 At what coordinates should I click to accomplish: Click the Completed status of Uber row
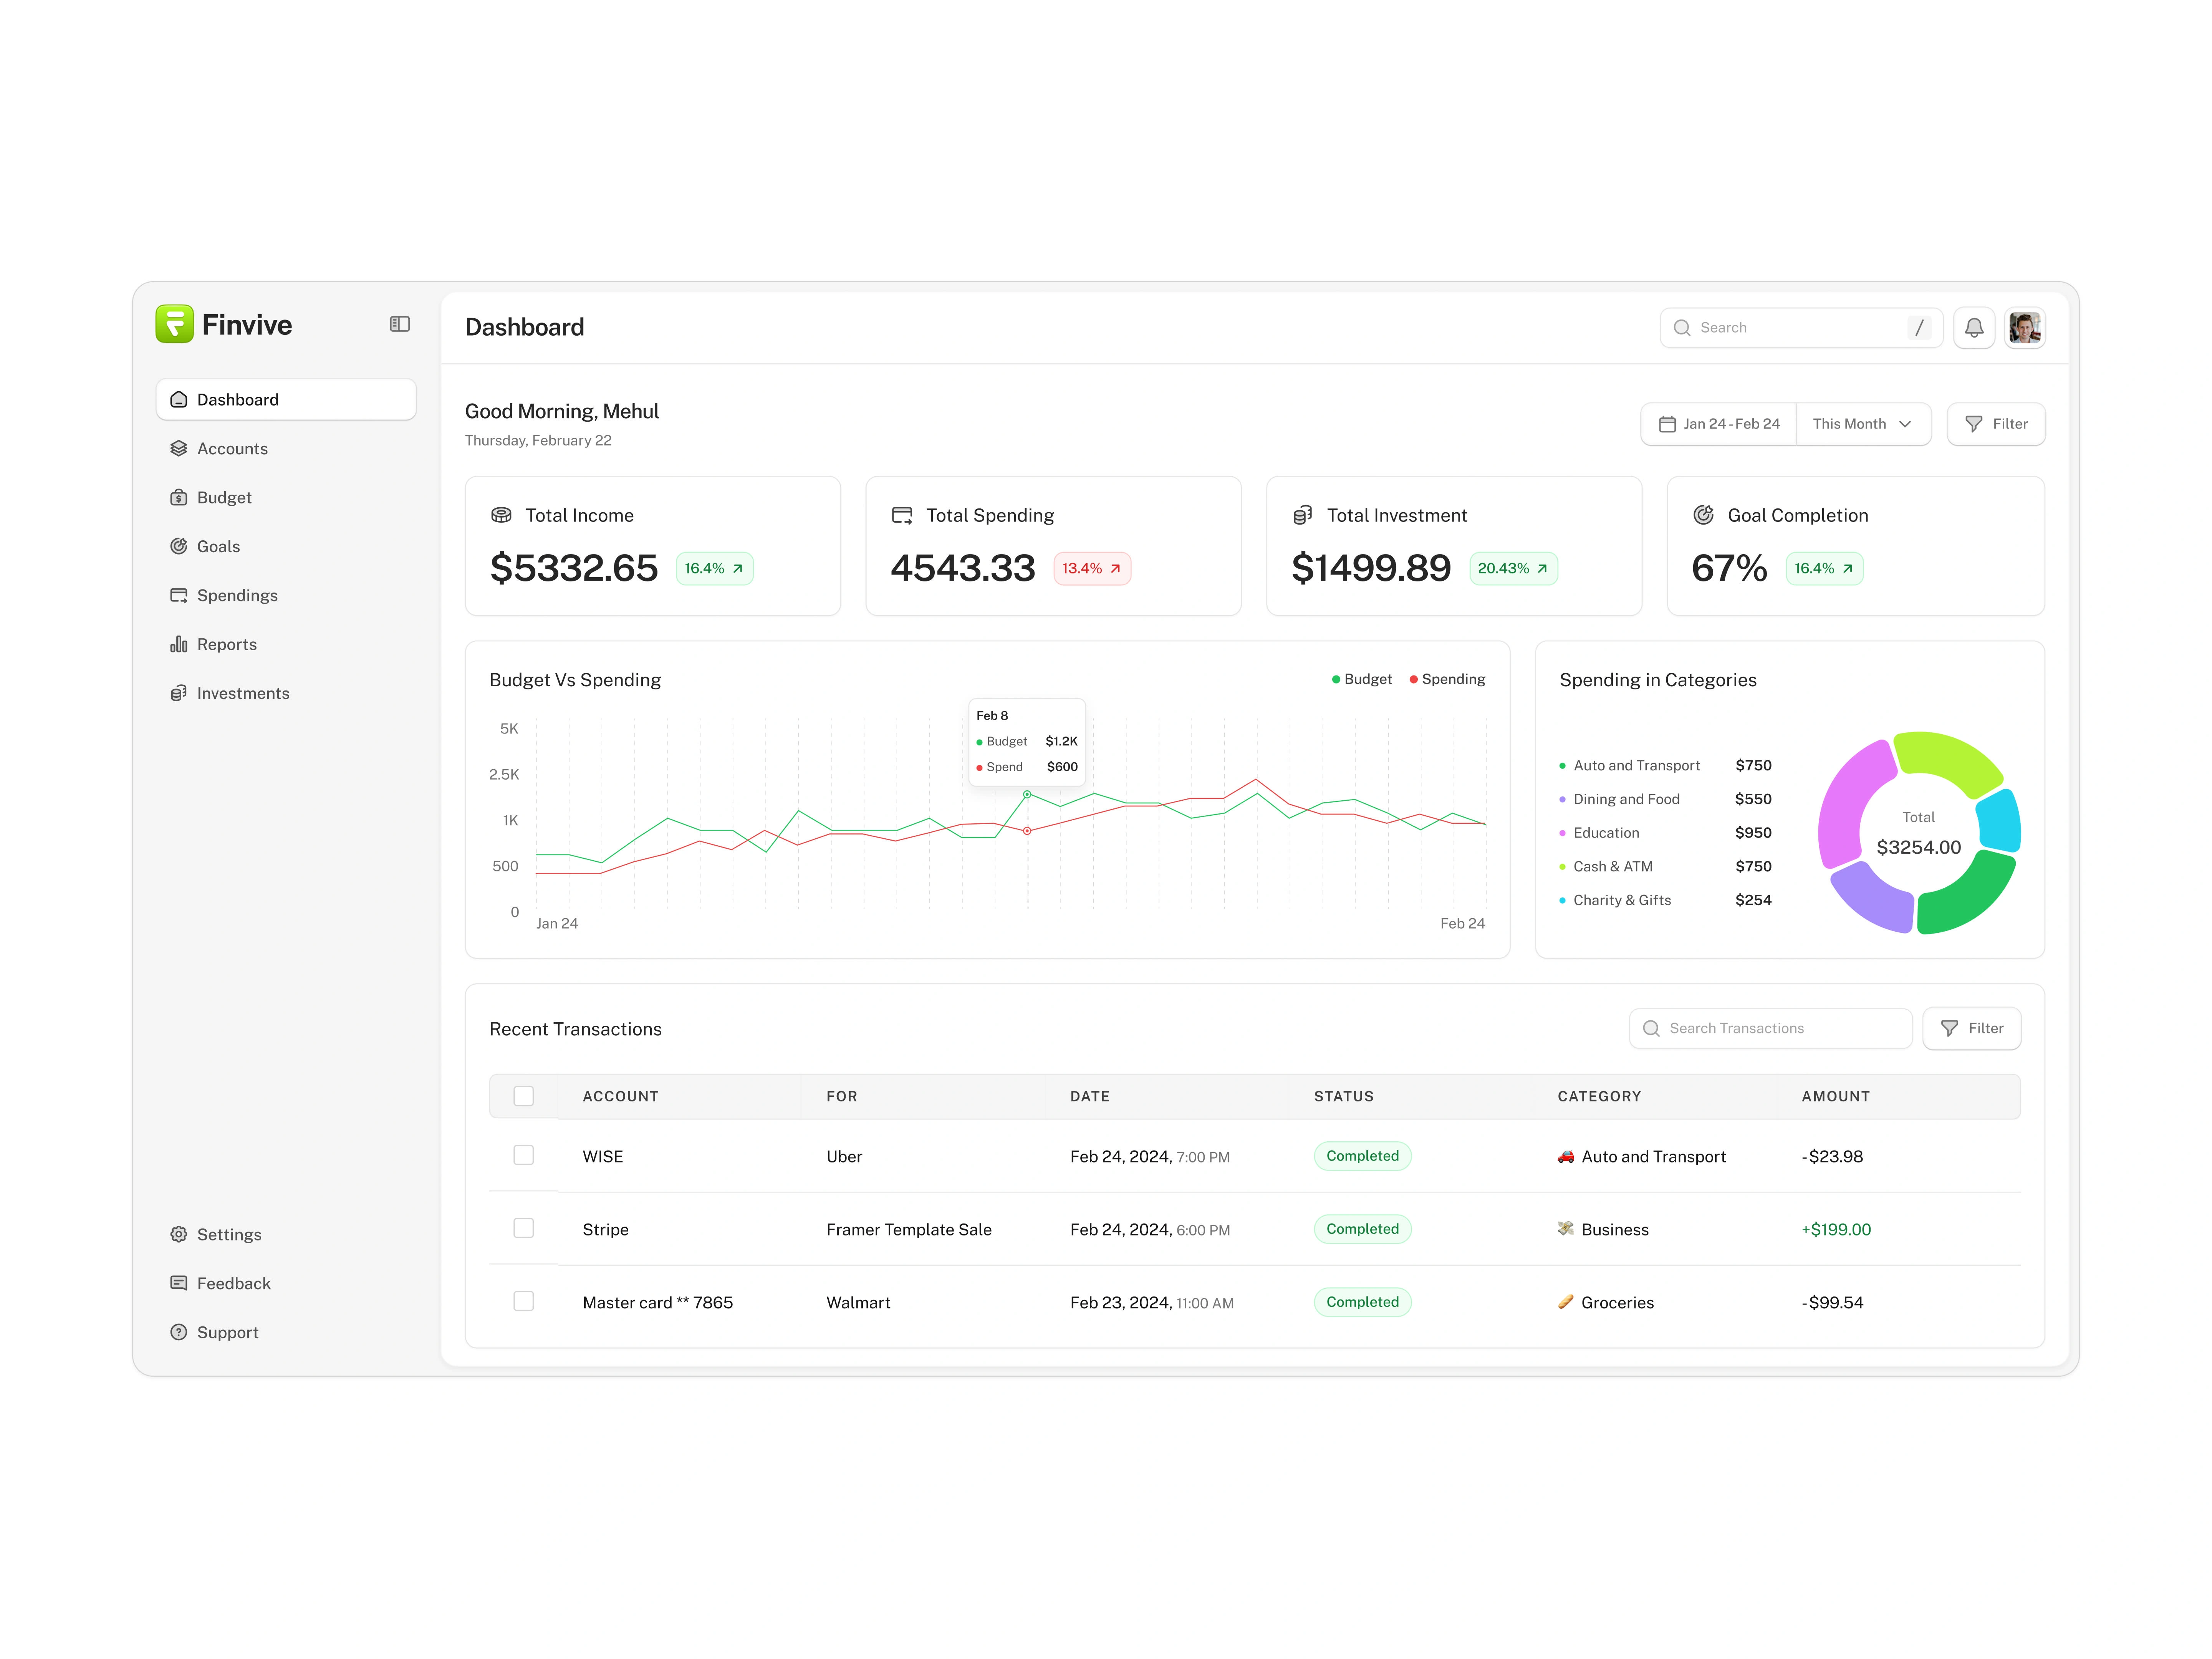pos(1362,1156)
